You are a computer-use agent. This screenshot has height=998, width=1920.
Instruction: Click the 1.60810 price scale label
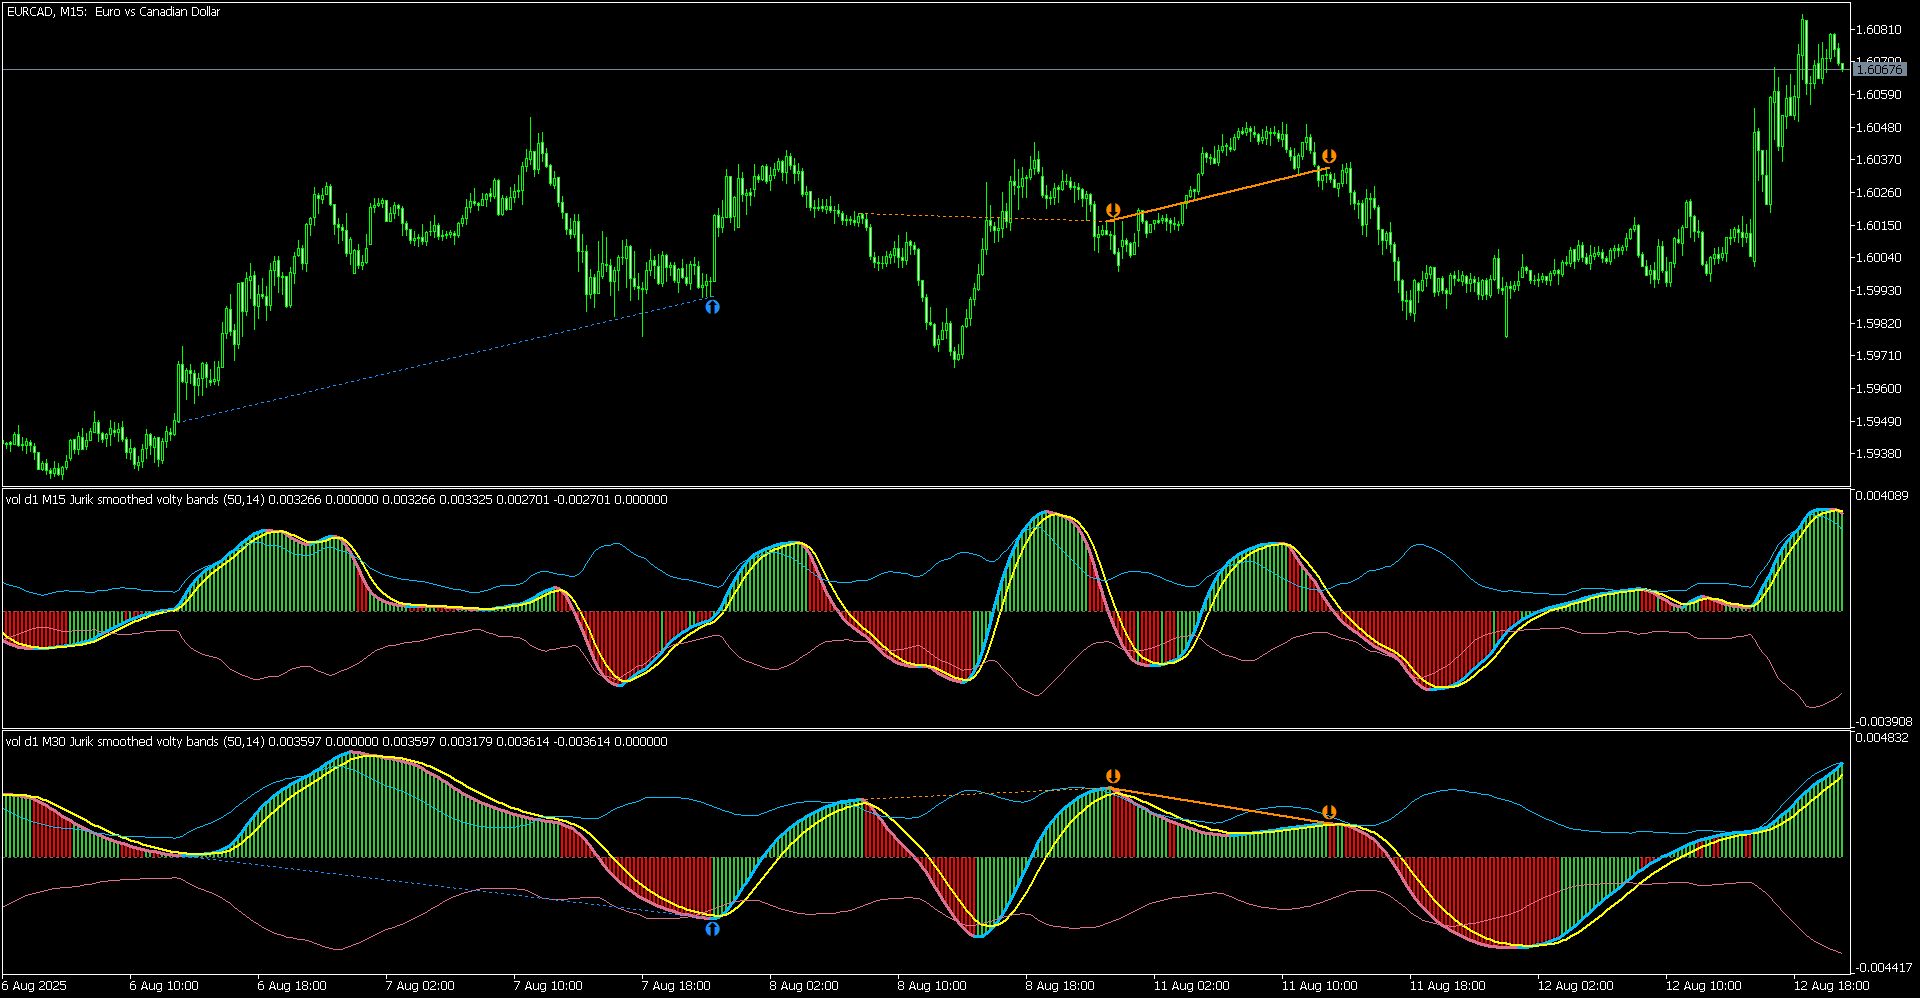pyautogui.click(x=1878, y=30)
